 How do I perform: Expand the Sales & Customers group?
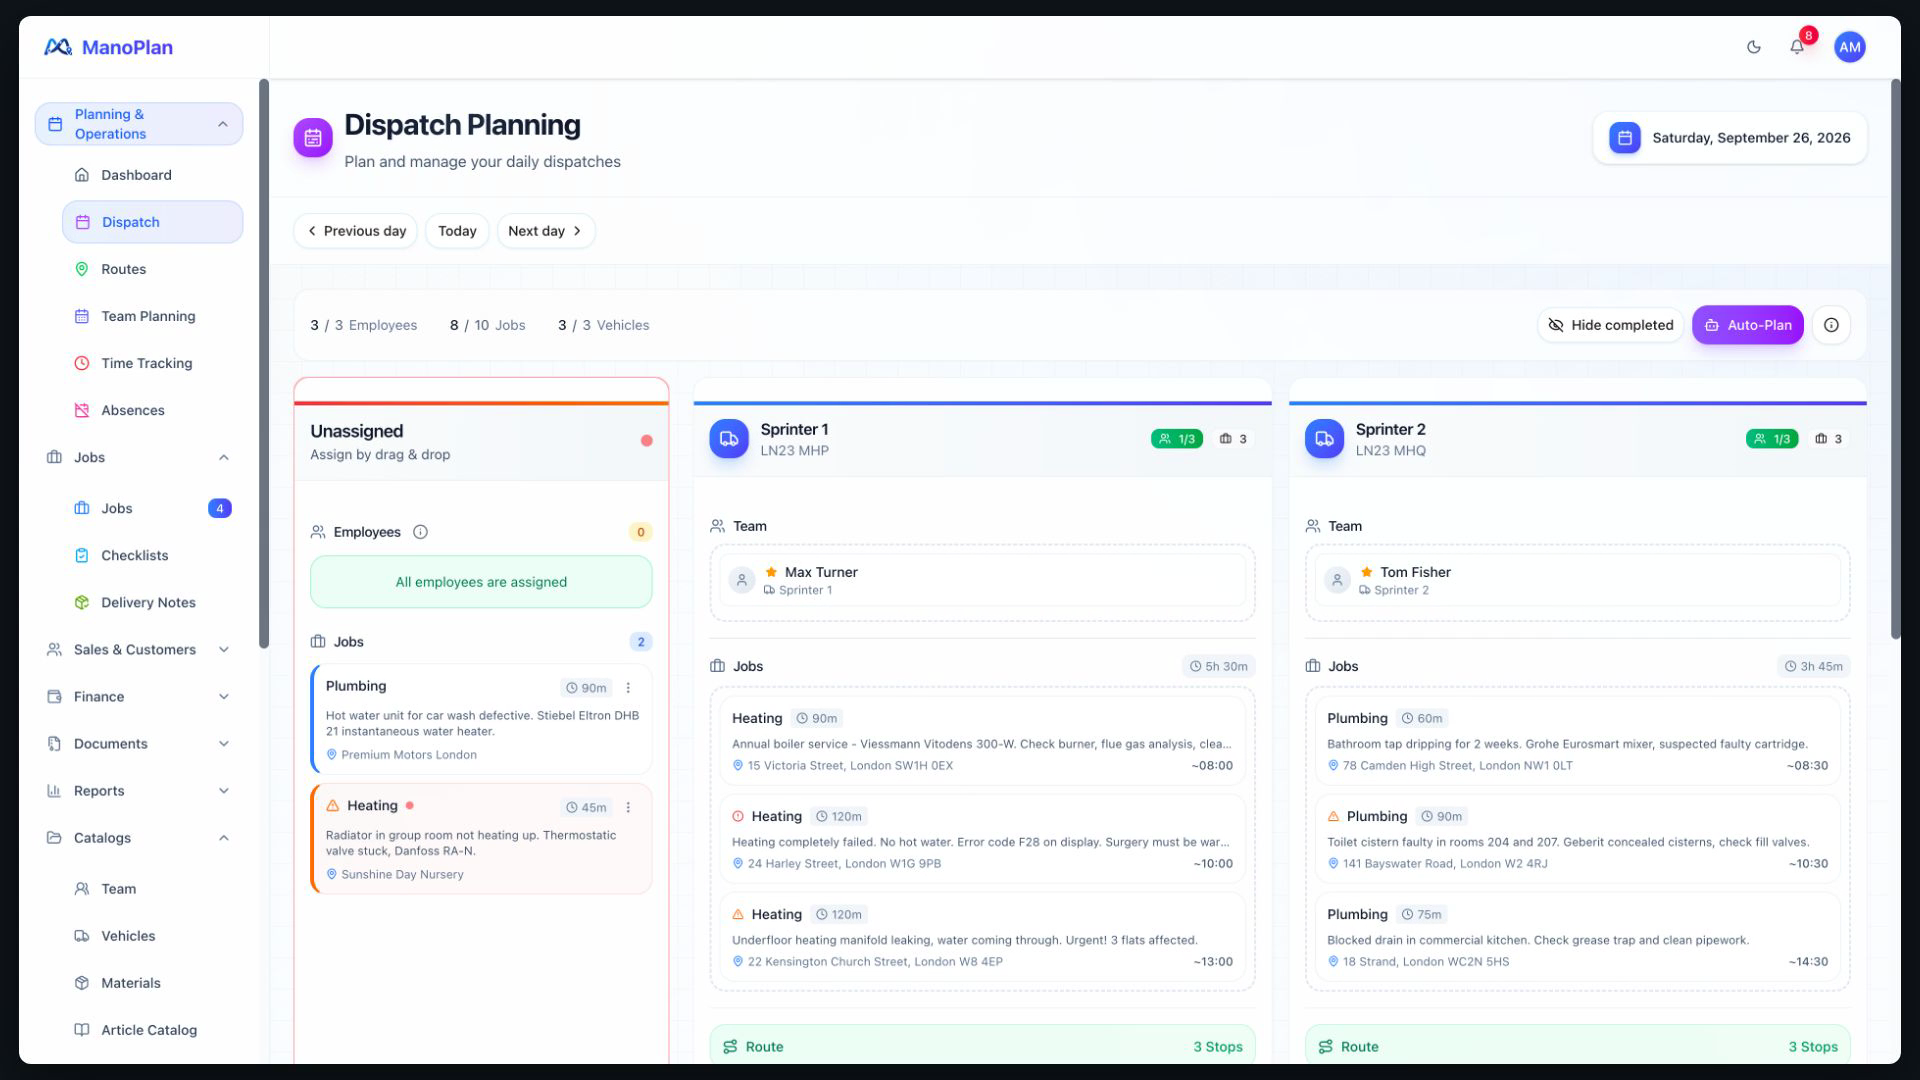coord(139,650)
